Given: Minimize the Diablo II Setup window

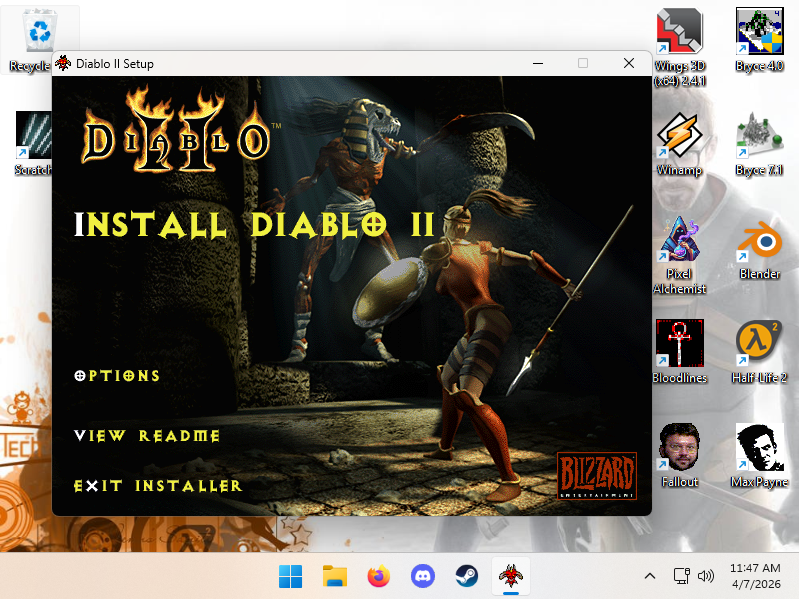Looking at the screenshot, I should click(538, 63).
